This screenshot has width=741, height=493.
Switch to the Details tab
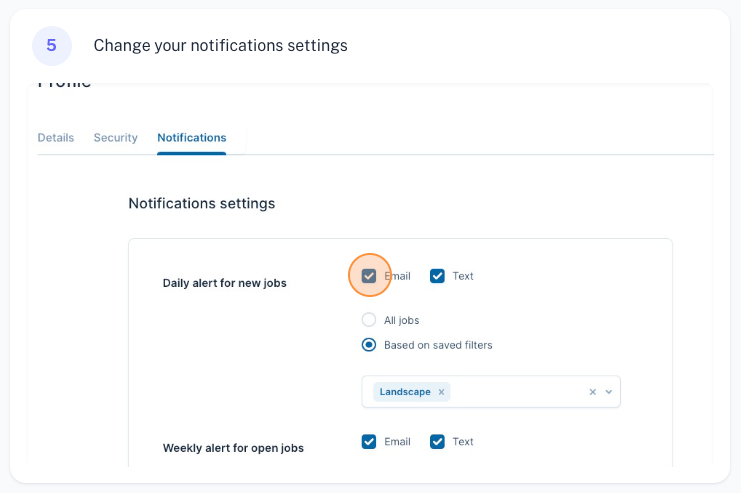click(56, 138)
